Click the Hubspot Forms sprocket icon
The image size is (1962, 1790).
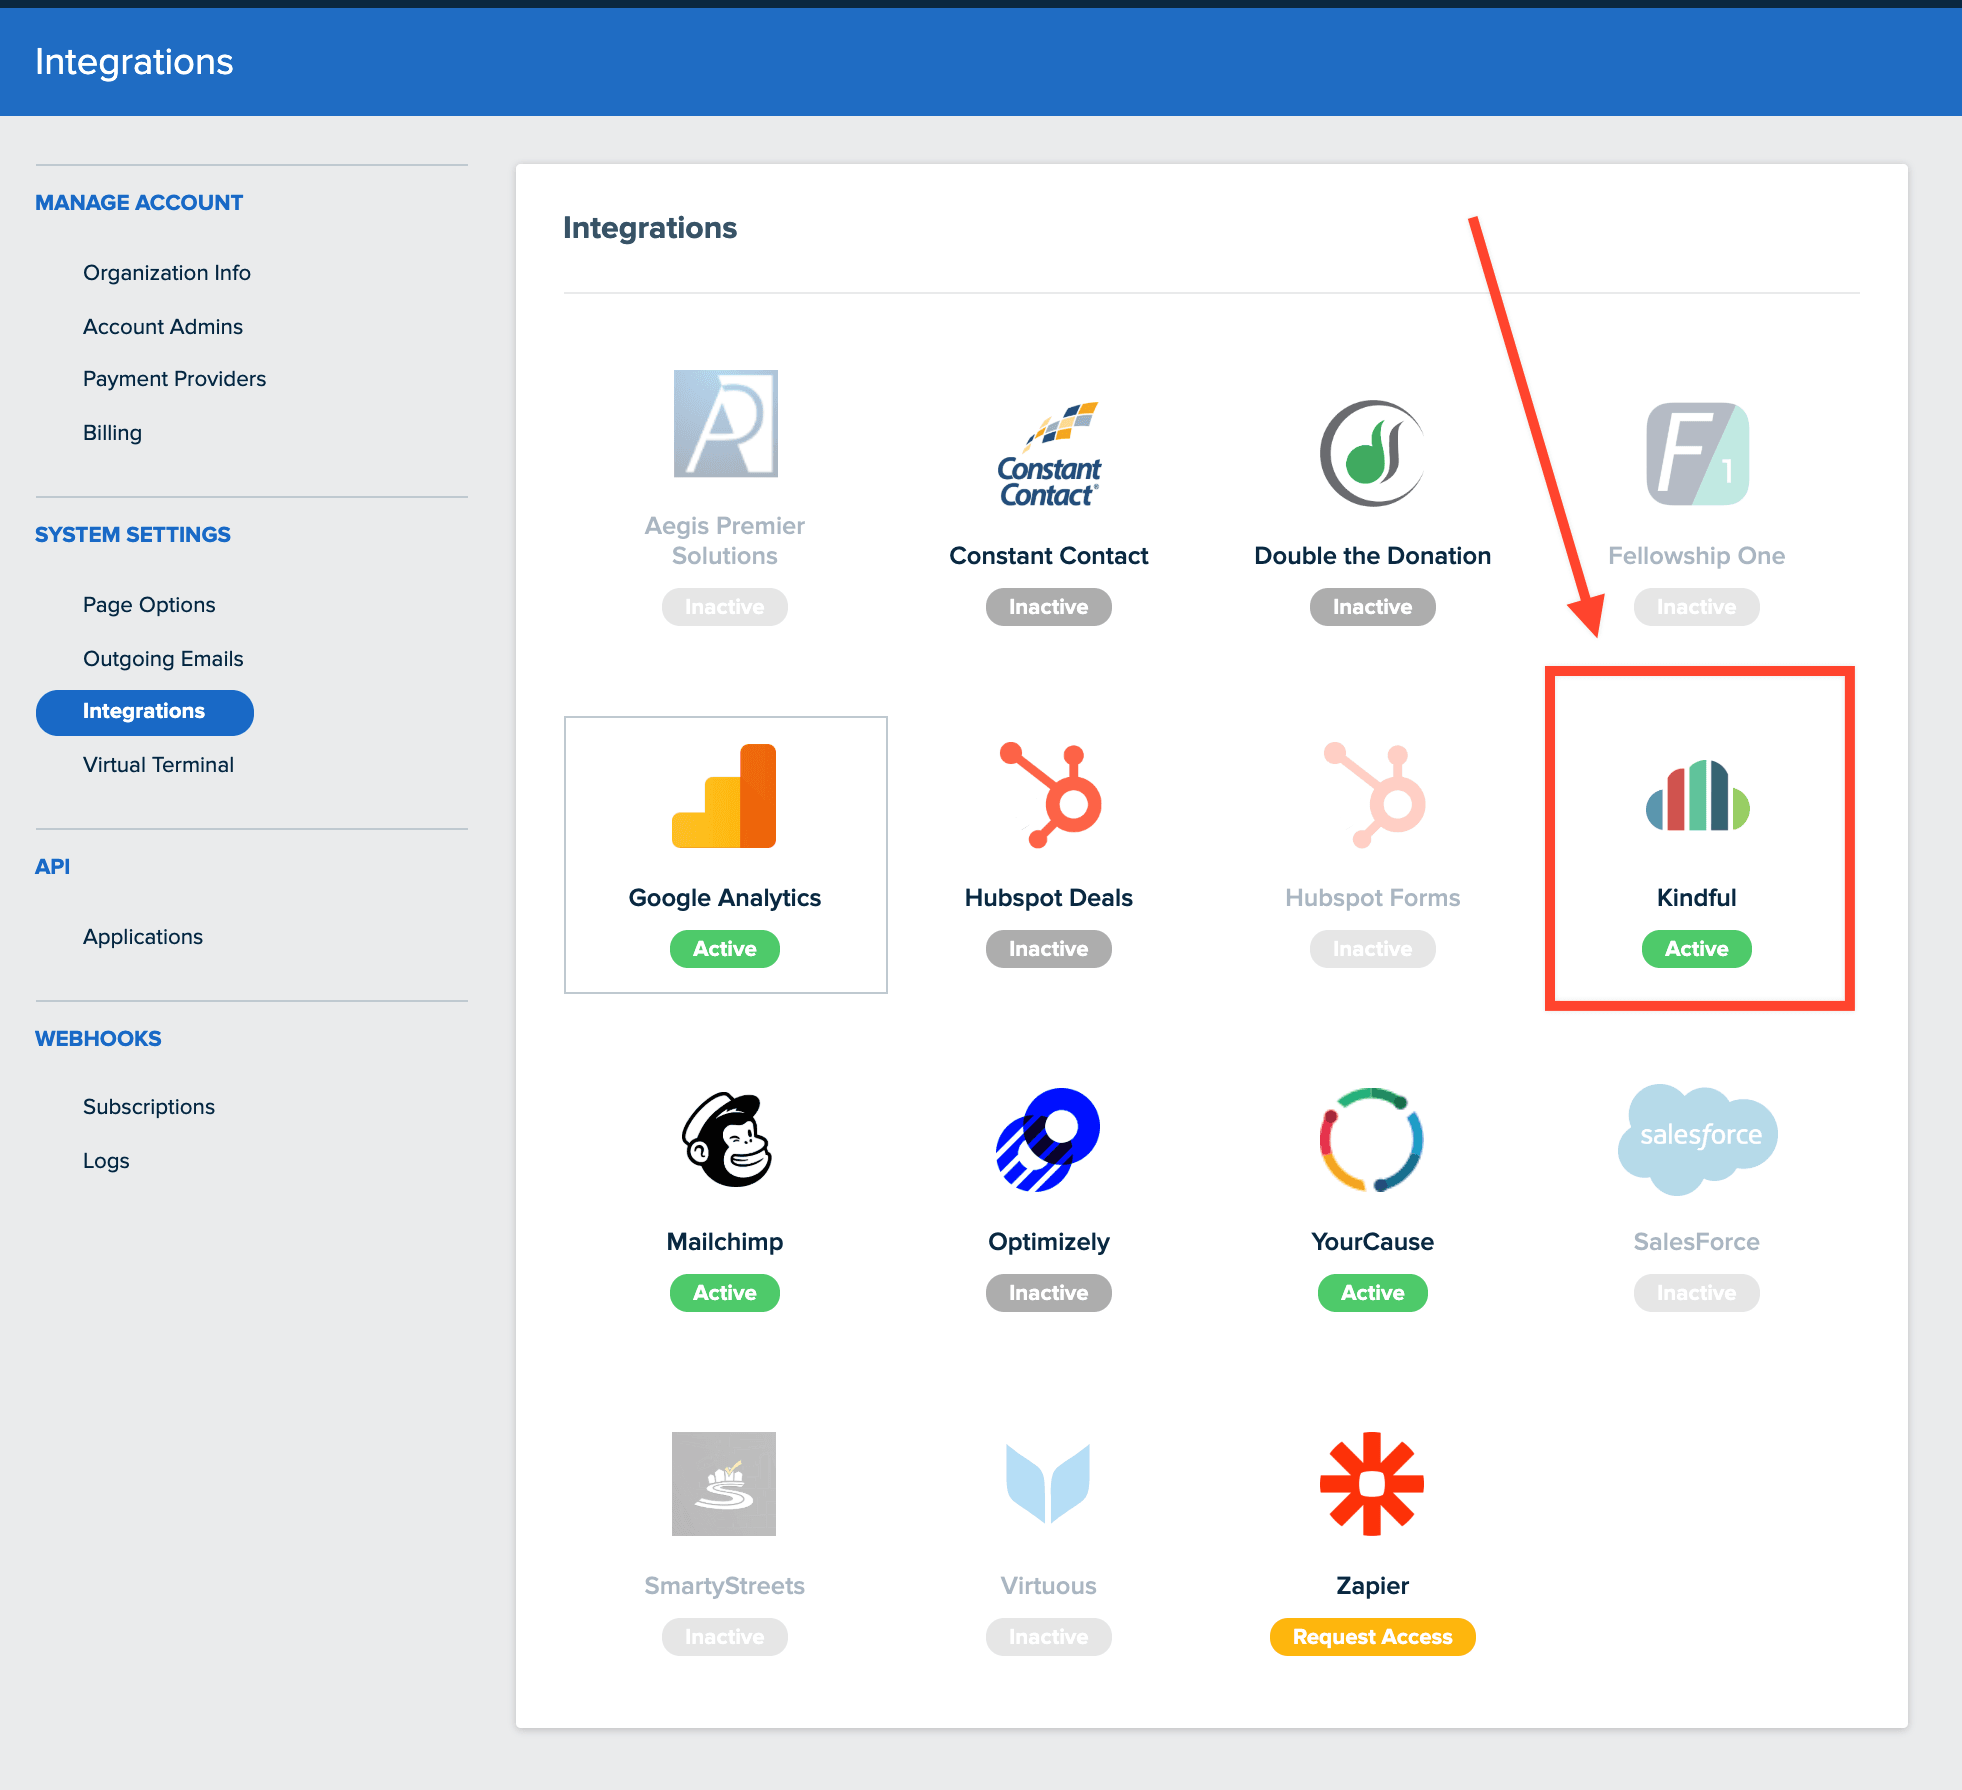point(1373,796)
